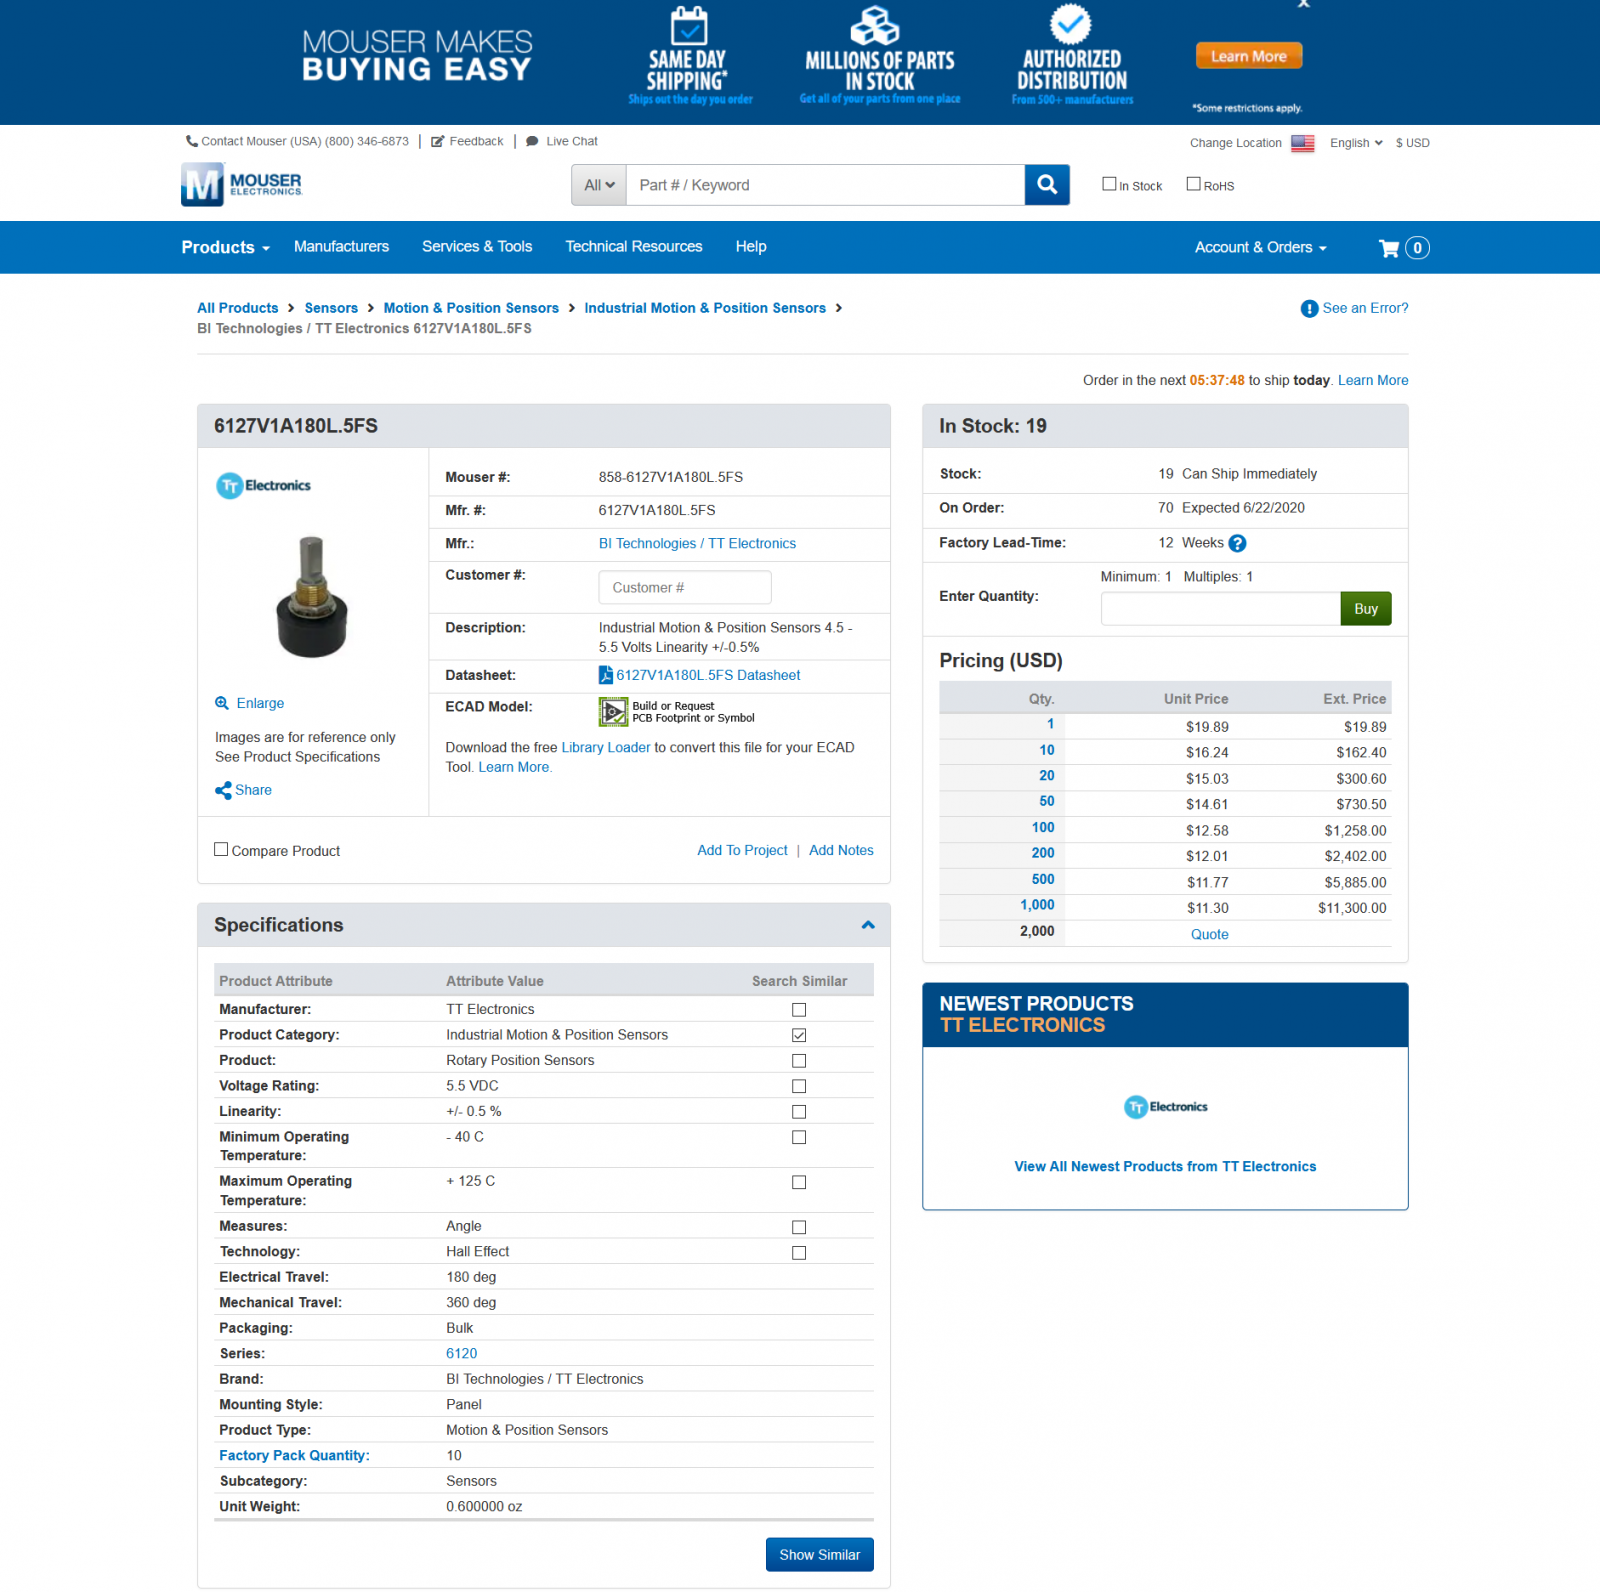This screenshot has width=1600, height=1592.
Task: Click the Add Notes link
Action: (841, 850)
